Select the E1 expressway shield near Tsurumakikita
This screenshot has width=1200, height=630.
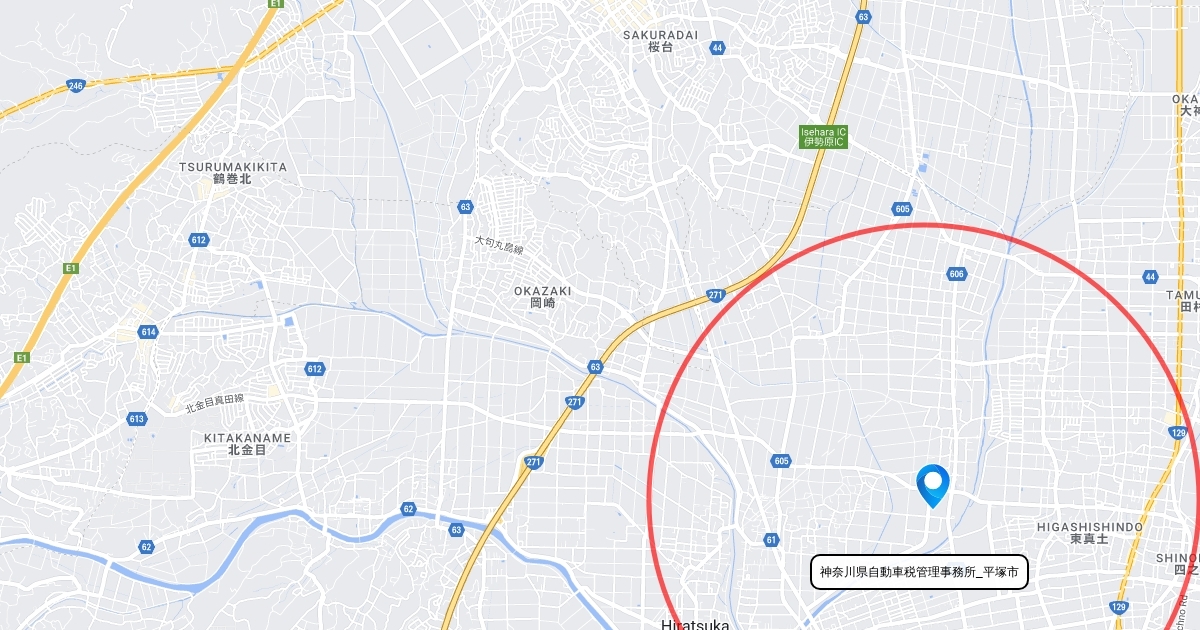tap(70, 268)
